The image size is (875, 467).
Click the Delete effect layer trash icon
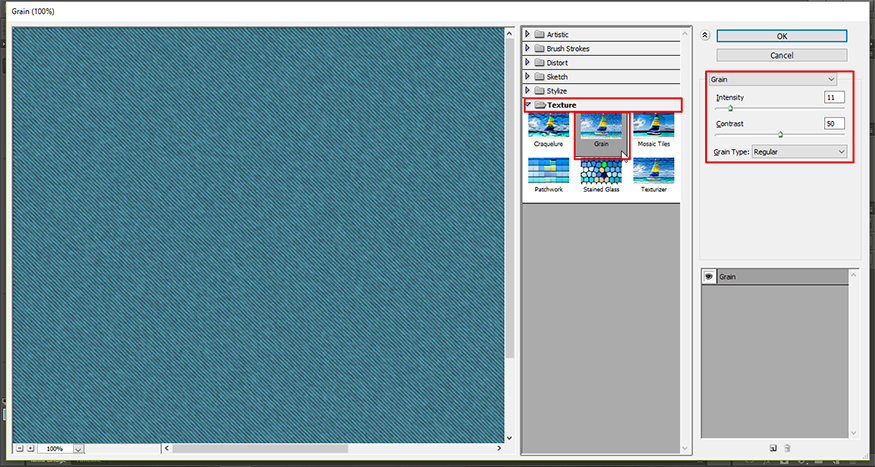pos(787,447)
